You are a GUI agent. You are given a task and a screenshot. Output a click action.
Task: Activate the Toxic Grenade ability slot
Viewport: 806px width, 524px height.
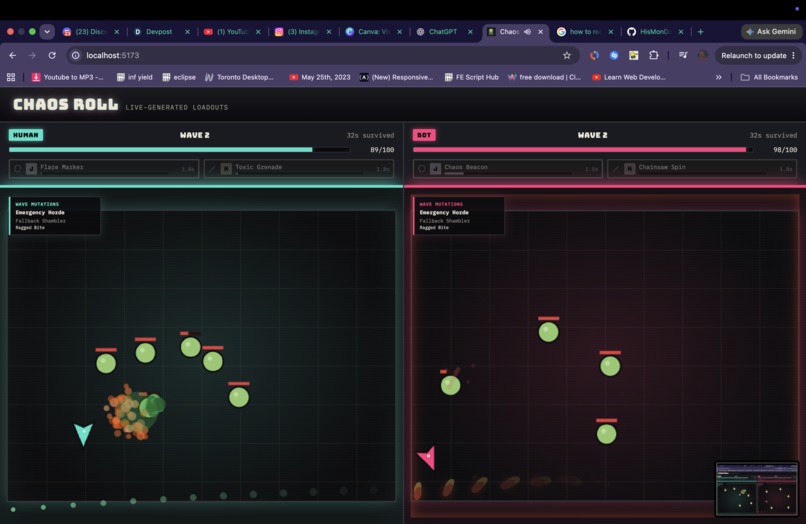(299, 168)
